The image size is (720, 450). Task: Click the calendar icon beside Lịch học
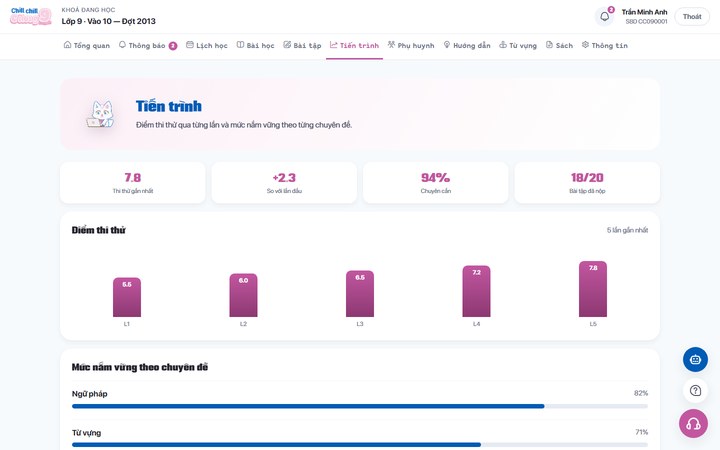(x=190, y=45)
